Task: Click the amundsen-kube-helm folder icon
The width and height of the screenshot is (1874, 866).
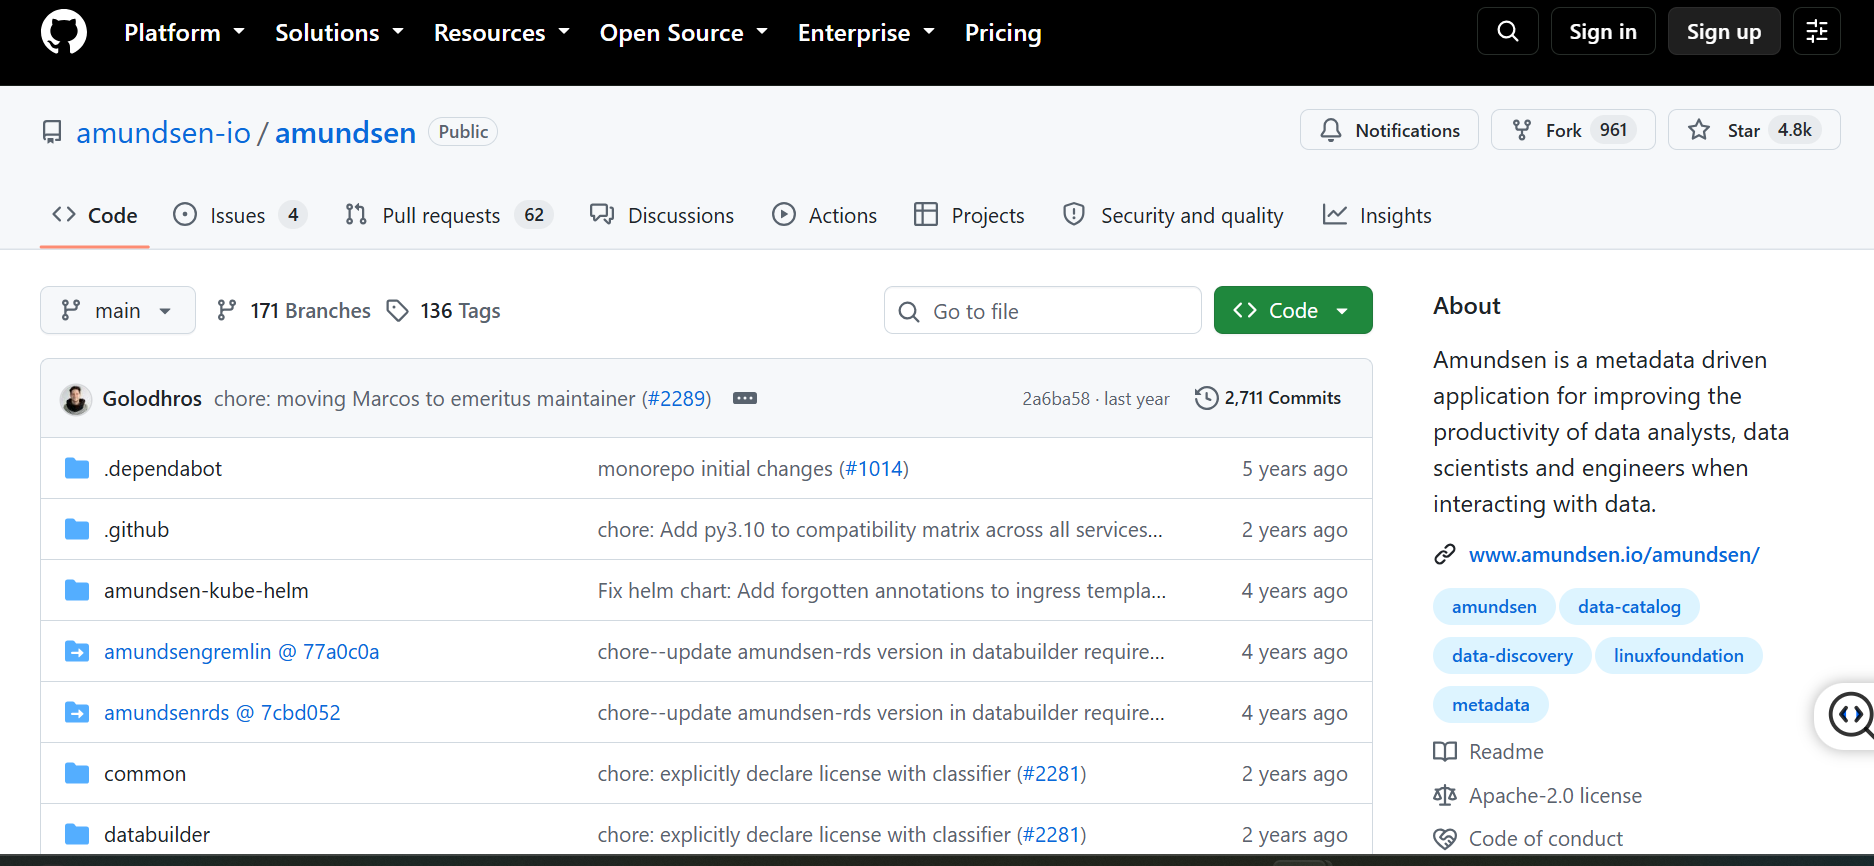Action: (x=77, y=590)
